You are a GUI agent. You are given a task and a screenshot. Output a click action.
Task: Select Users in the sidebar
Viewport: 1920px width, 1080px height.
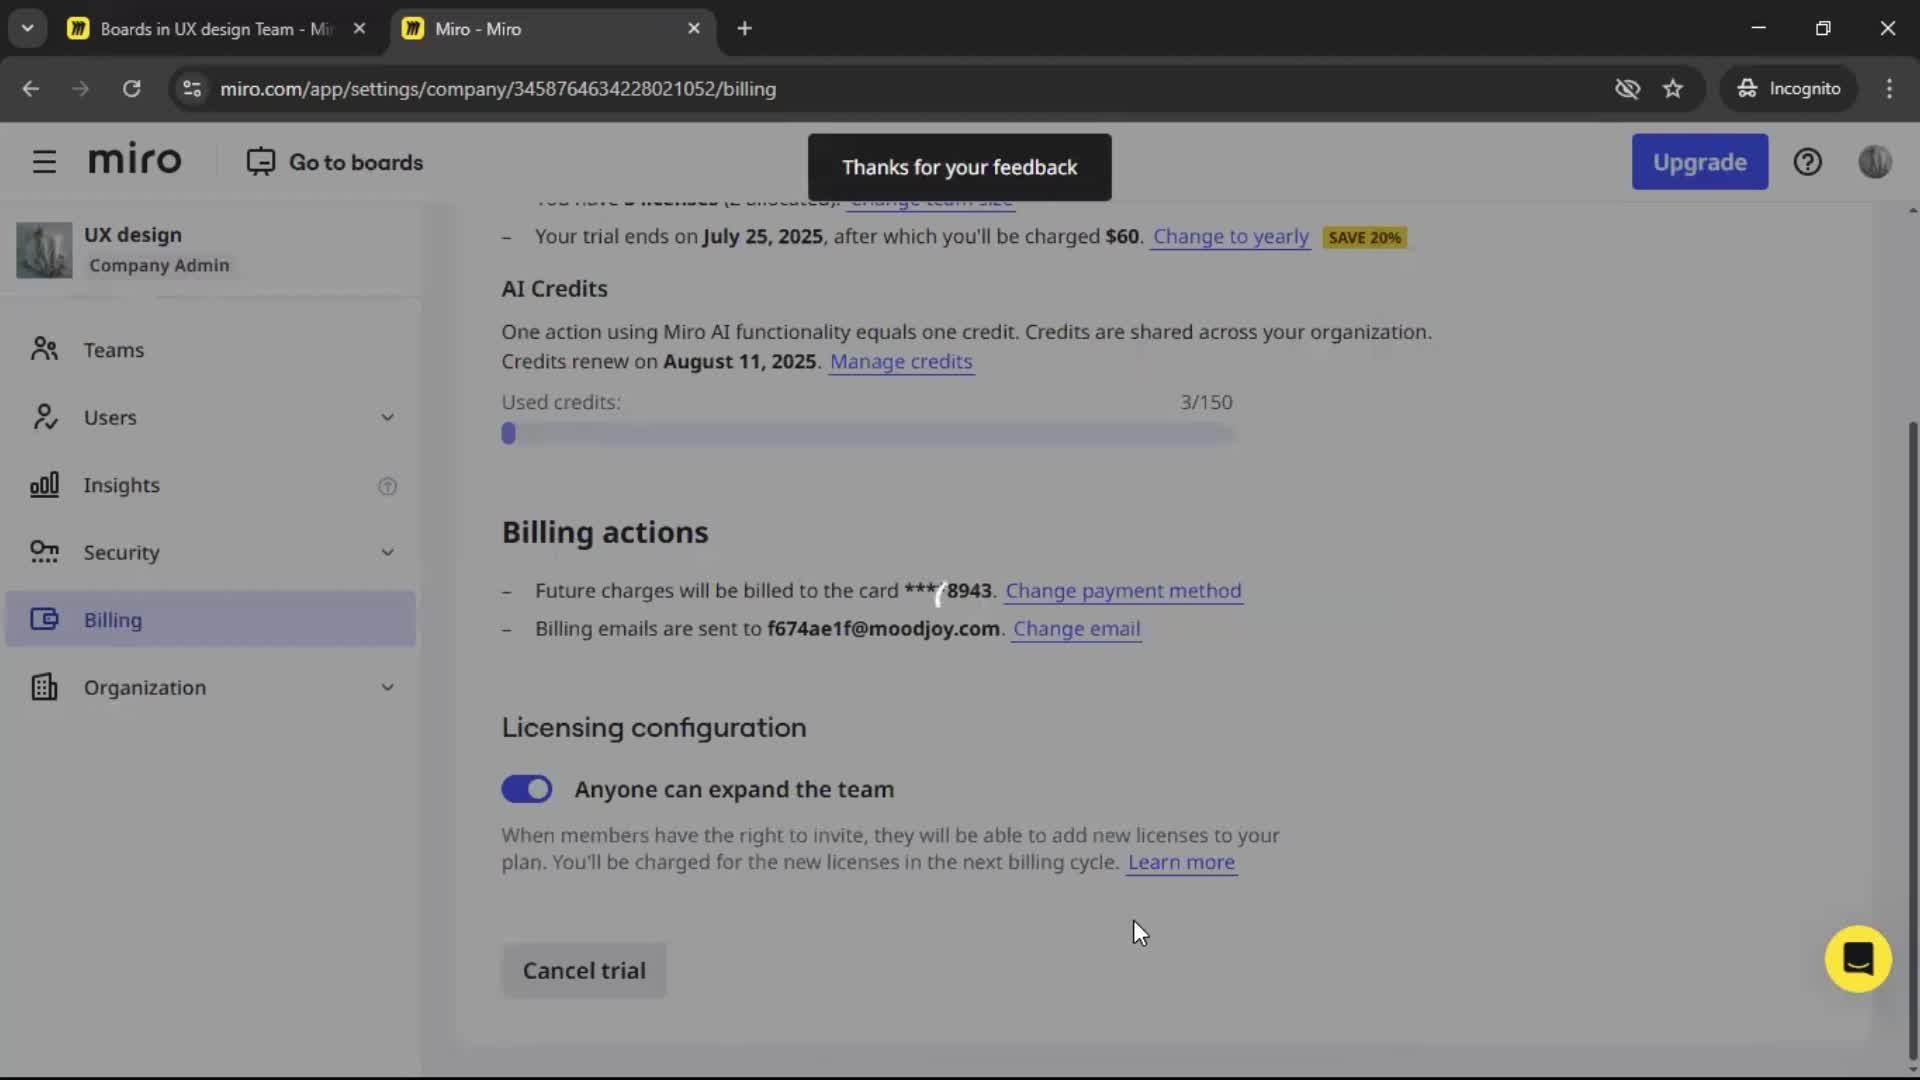point(210,418)
